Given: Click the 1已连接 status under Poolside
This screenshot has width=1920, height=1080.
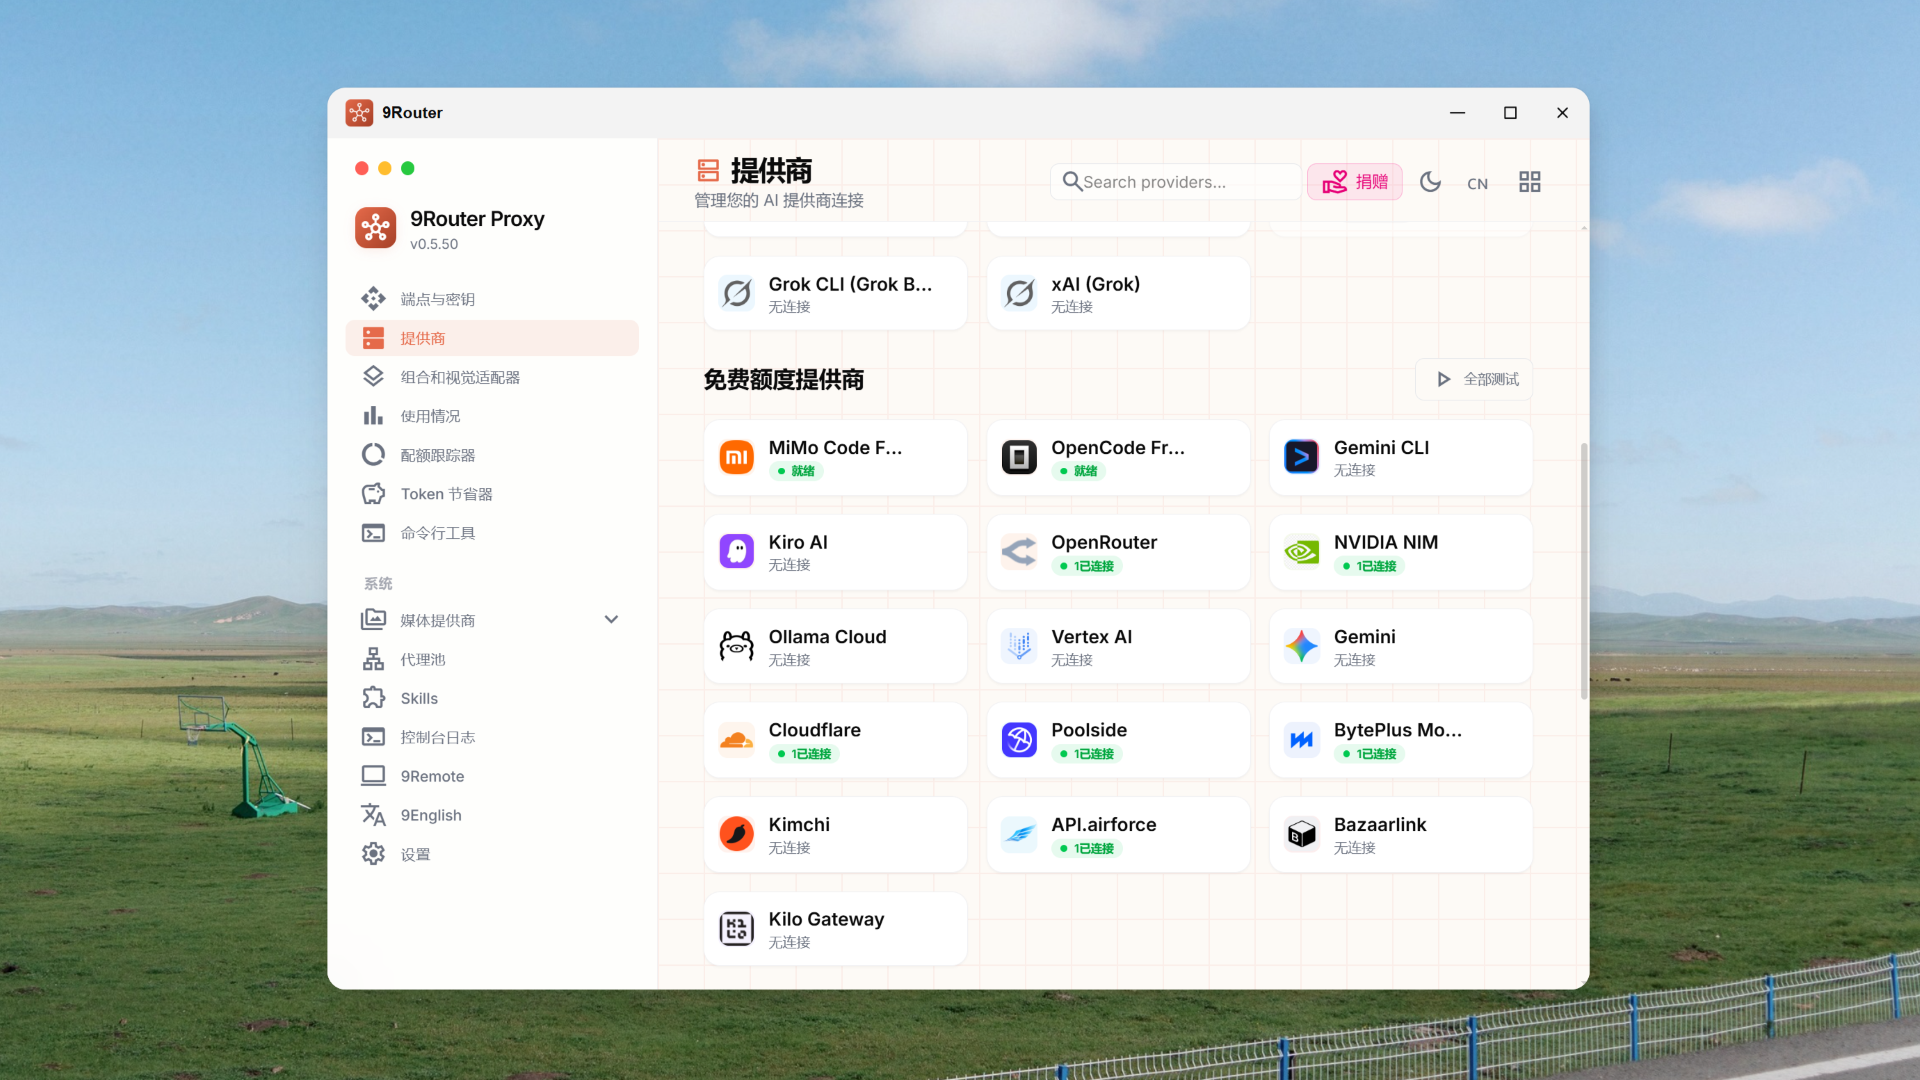Looking at the screenshot, I should [1087, 755].
